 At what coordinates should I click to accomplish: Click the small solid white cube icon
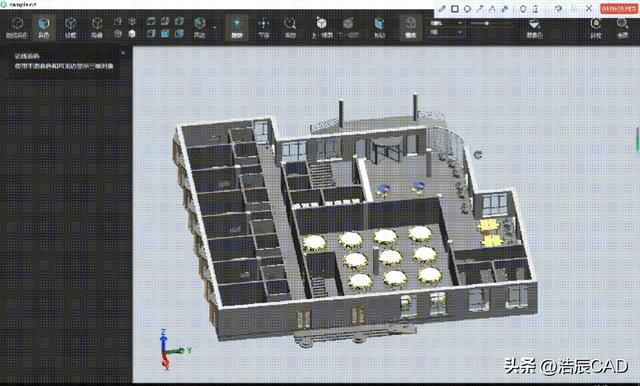click(132, 33)
